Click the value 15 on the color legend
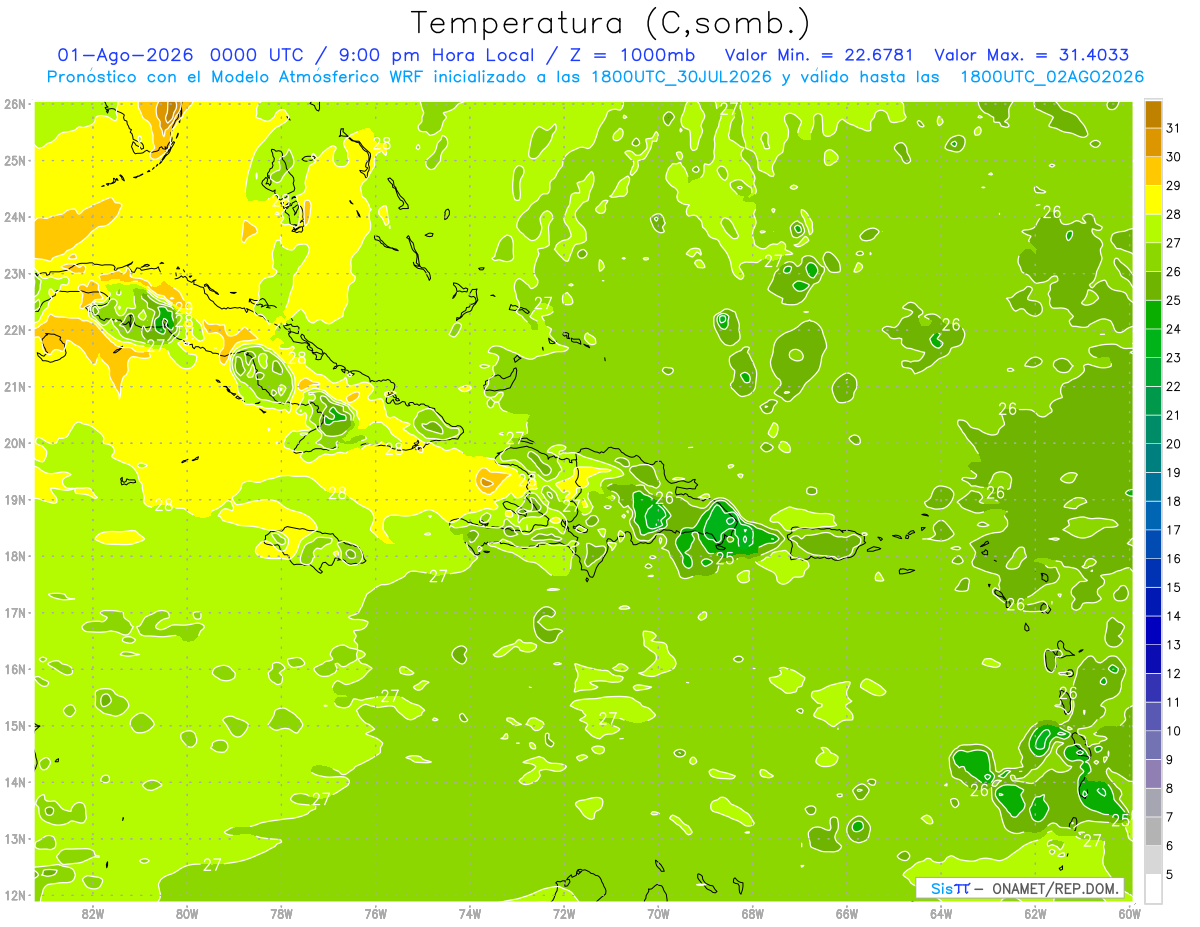Screen dimensions: 1200x927 point(1174,587)
